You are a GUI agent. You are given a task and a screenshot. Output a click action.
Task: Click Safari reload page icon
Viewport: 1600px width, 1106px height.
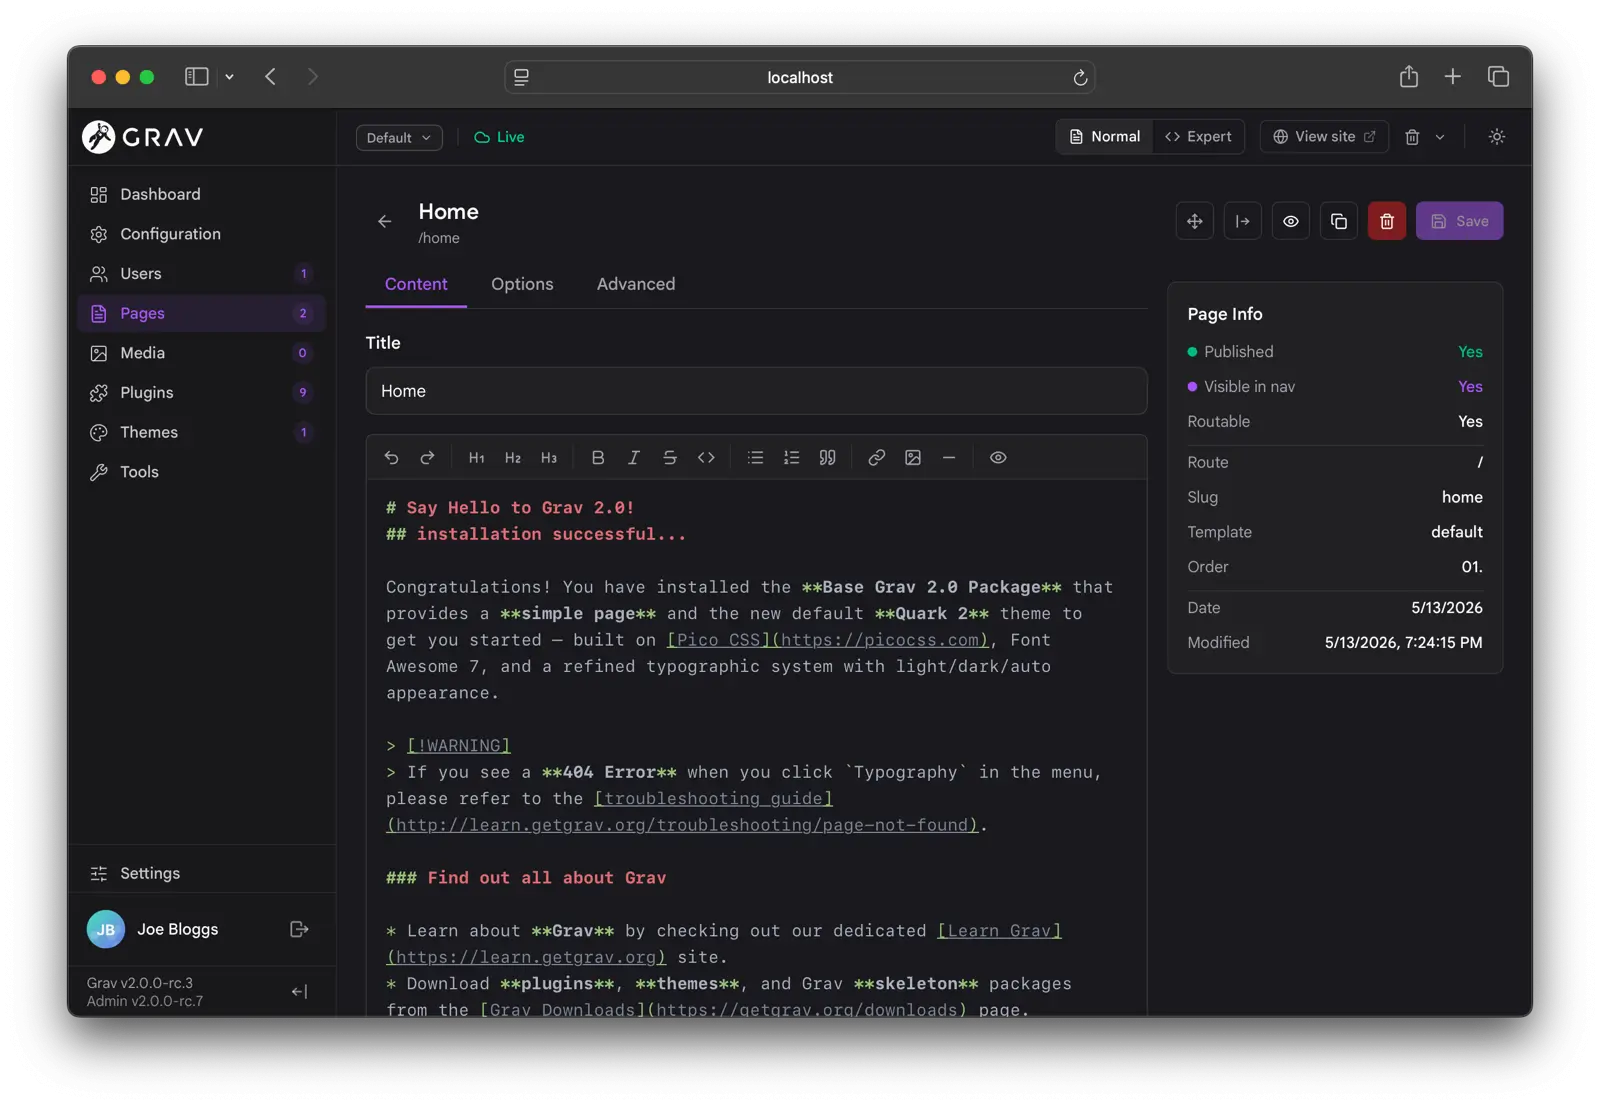click(x=1080, y=78)
